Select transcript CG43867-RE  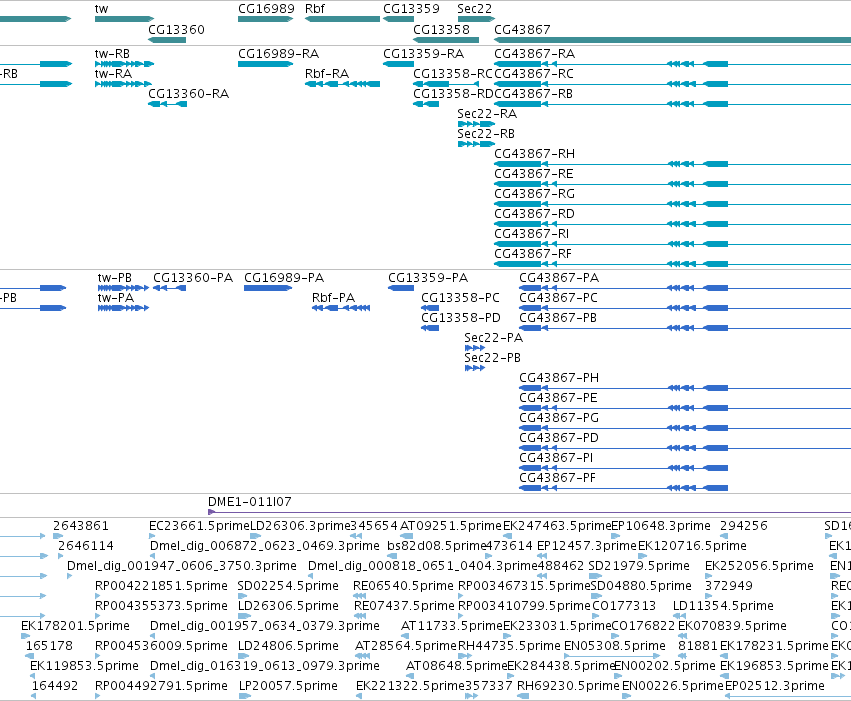tap(534, 174)
